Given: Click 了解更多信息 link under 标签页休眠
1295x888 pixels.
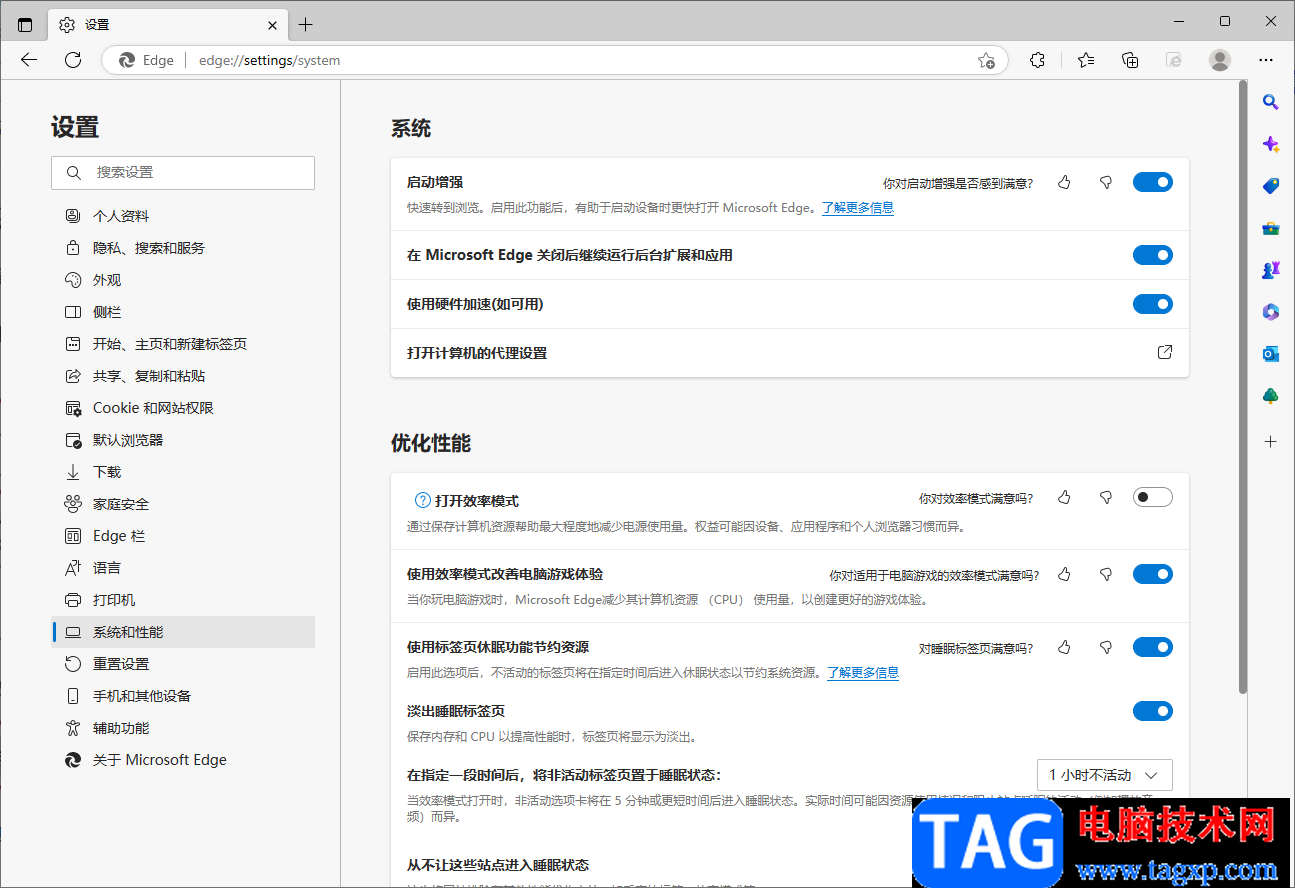Looking at the screenshot, I should coord(863,673).
